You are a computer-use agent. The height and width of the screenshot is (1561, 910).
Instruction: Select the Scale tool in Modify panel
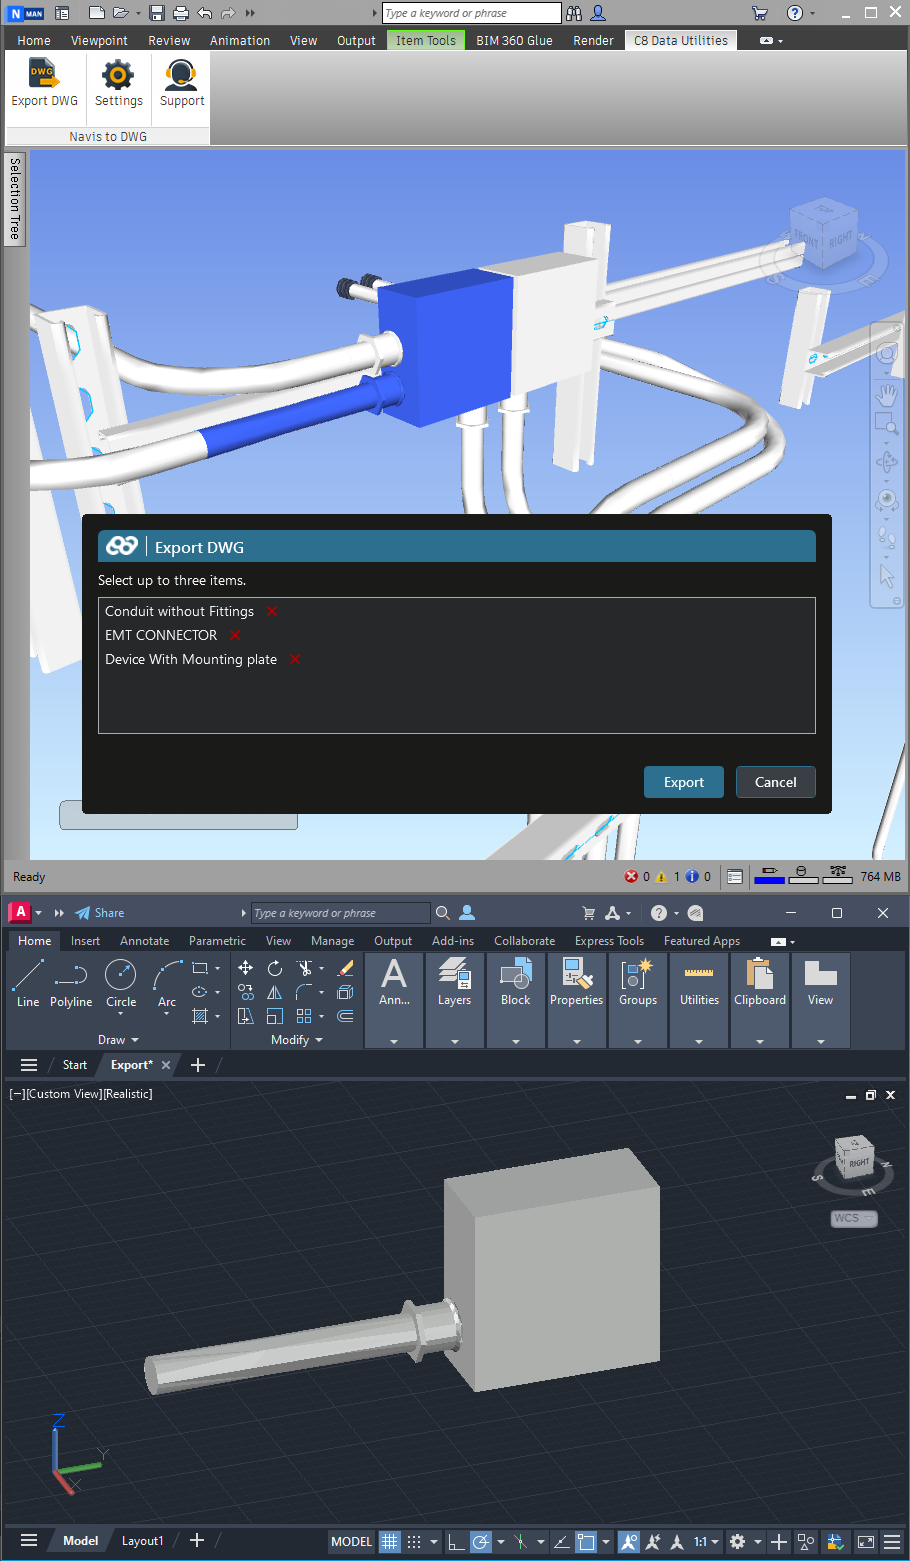tap(275, 1016)
